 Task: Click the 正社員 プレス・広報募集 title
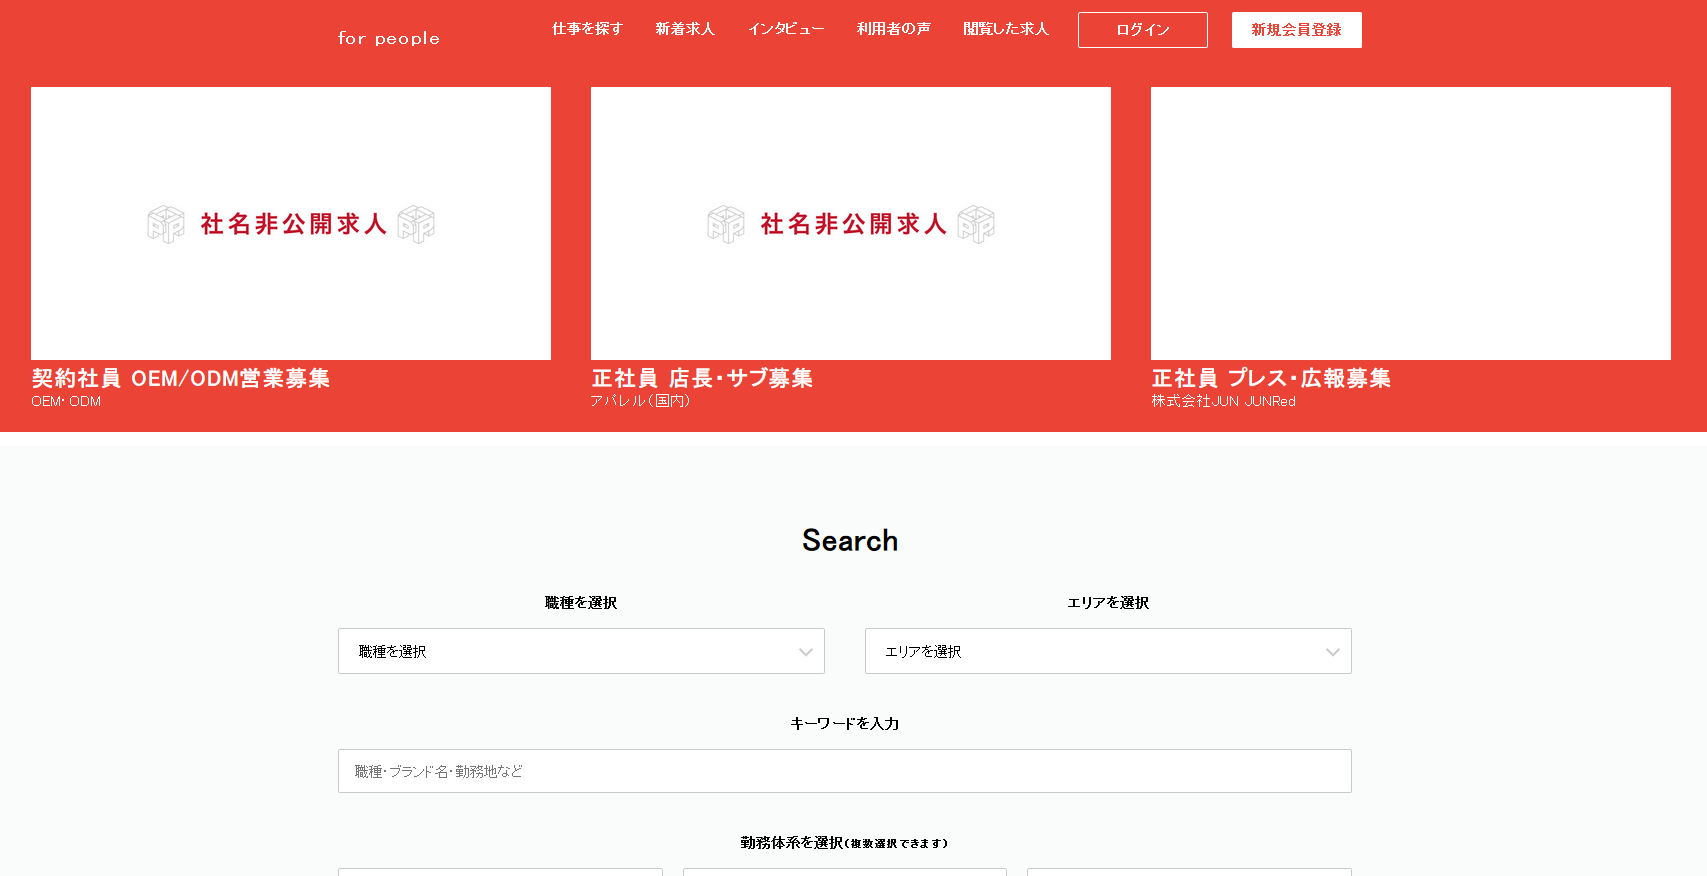tap(1271, 378)
